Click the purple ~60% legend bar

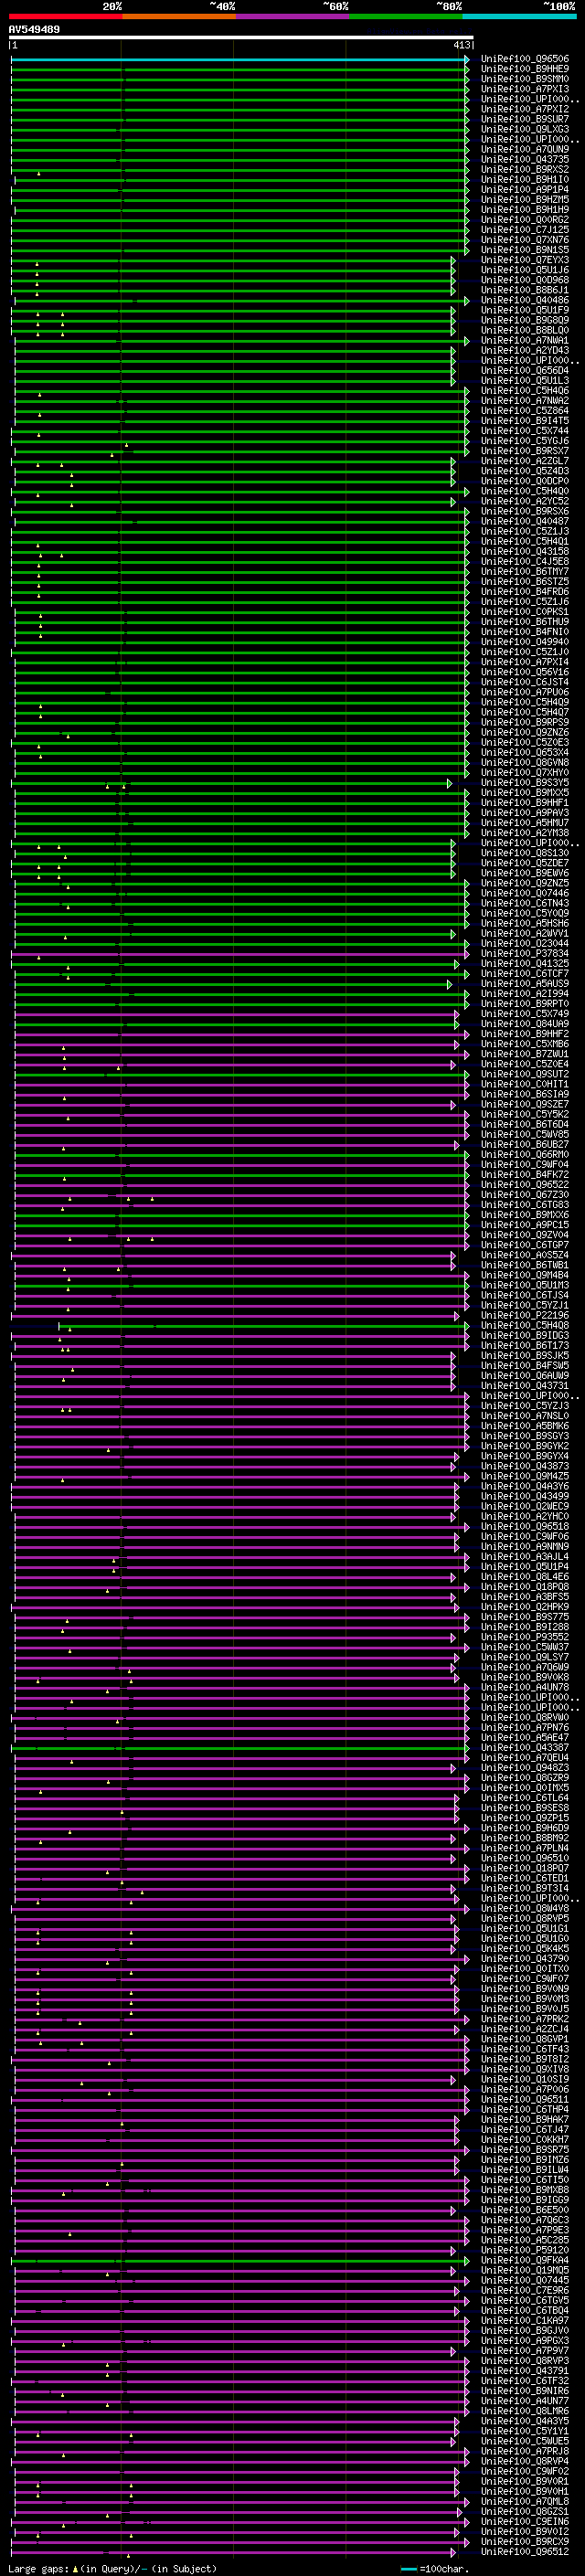pyautogui.click(x=292, y=17)
